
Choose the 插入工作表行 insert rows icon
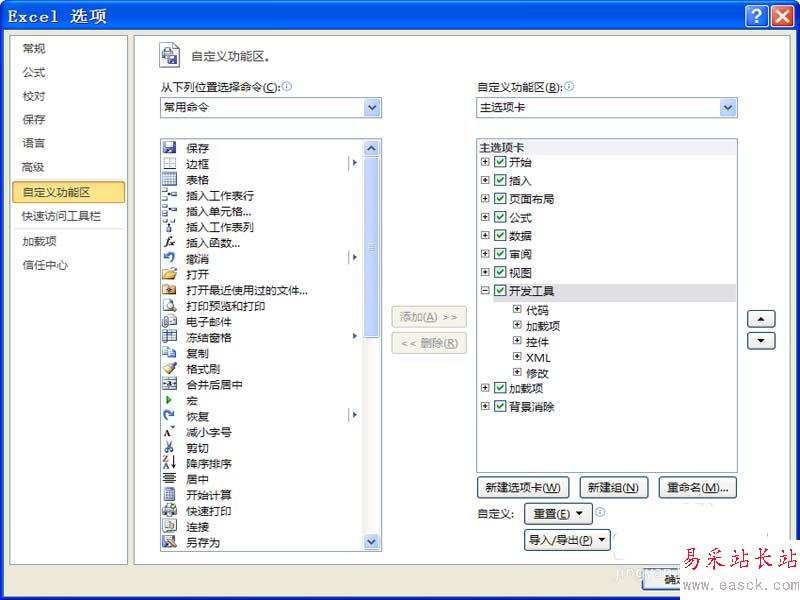(x=169, y=195)
